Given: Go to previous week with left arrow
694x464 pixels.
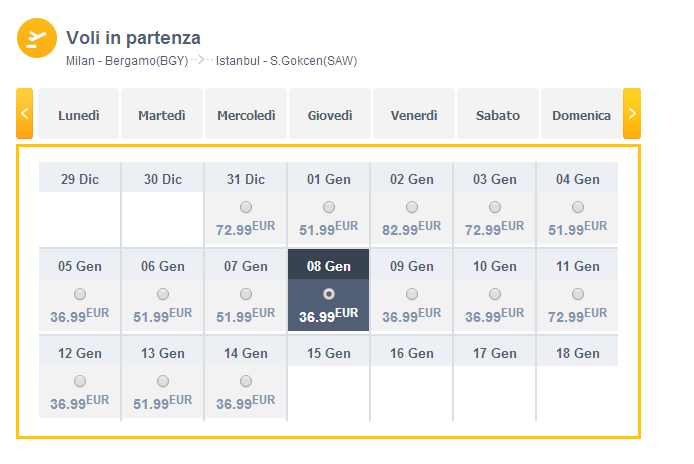Looking at the screenshot, I should point(25,113).
